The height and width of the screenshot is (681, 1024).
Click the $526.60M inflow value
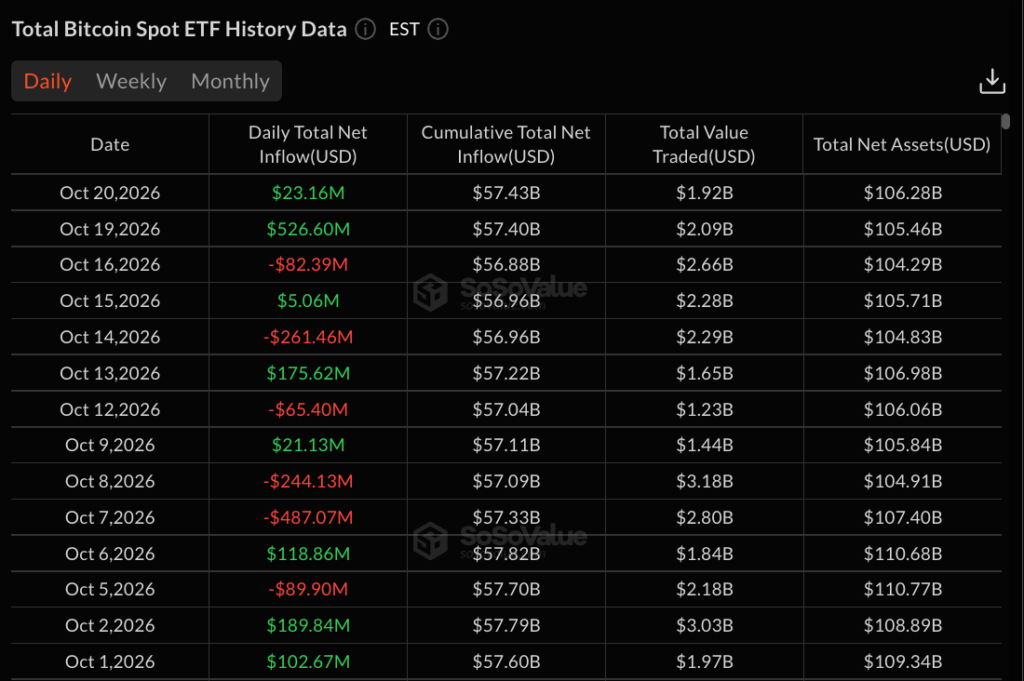point(308,229)
